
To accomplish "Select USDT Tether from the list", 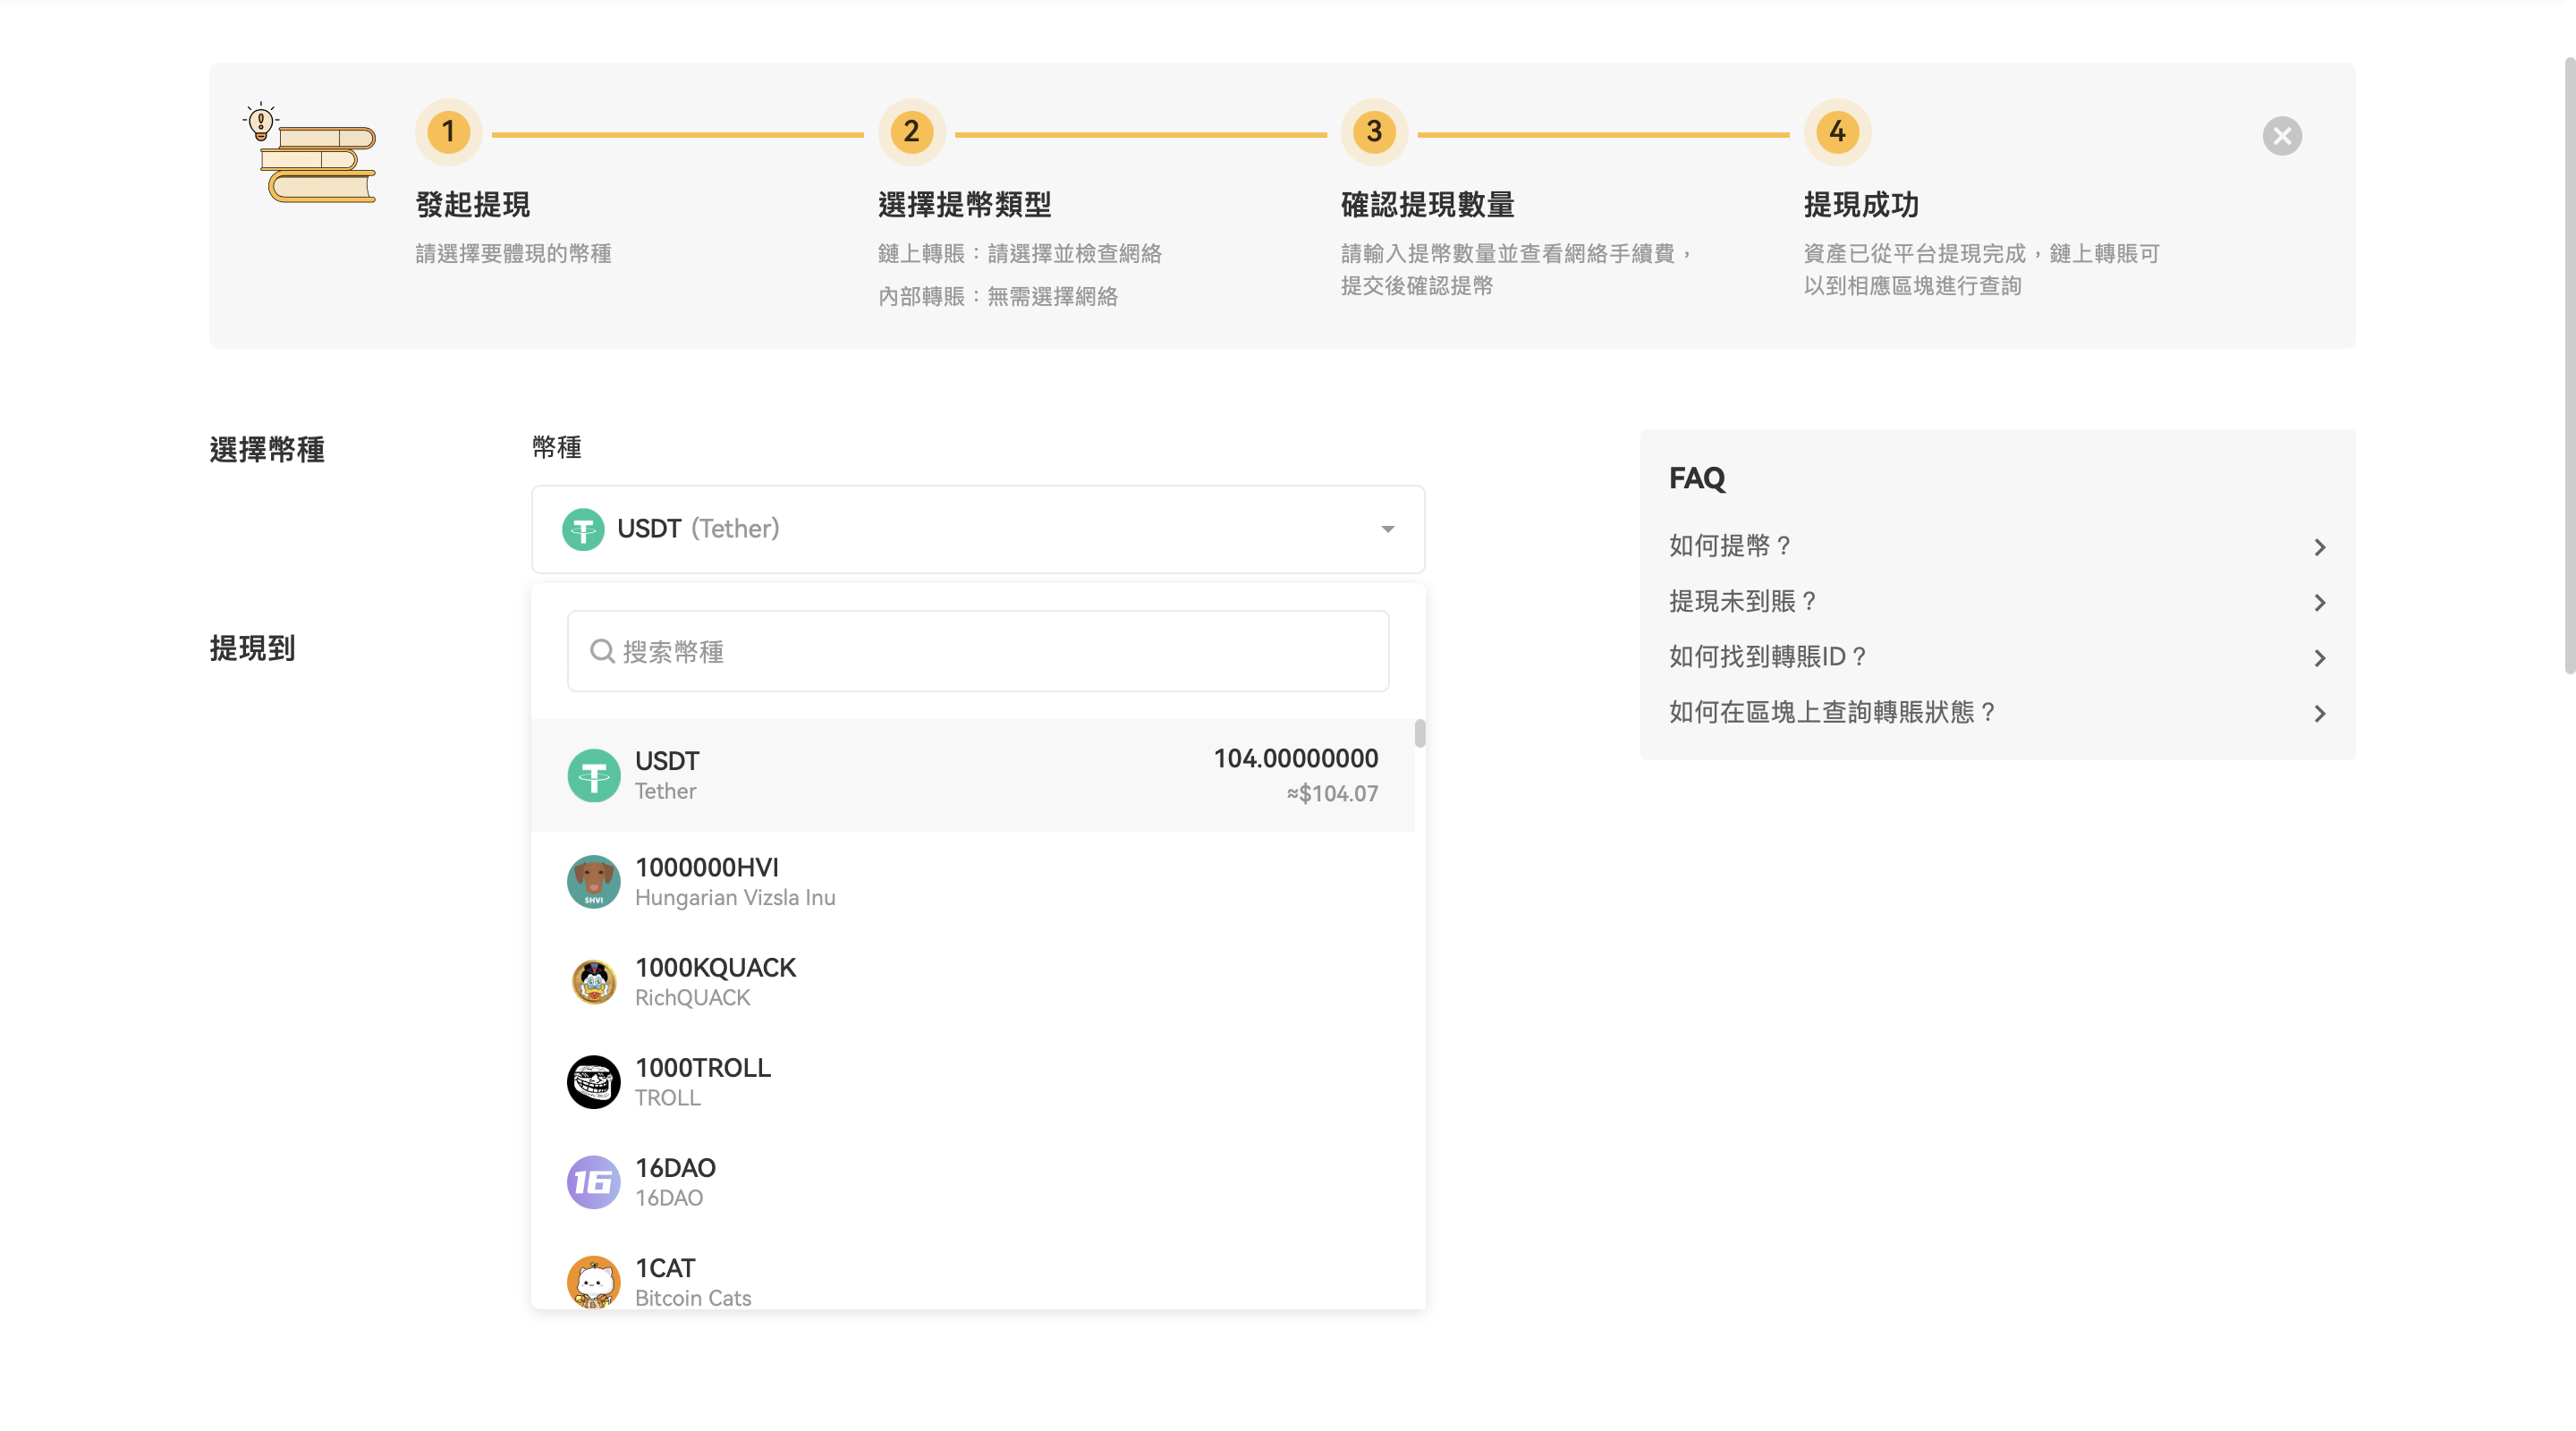I will coord(973,775).
